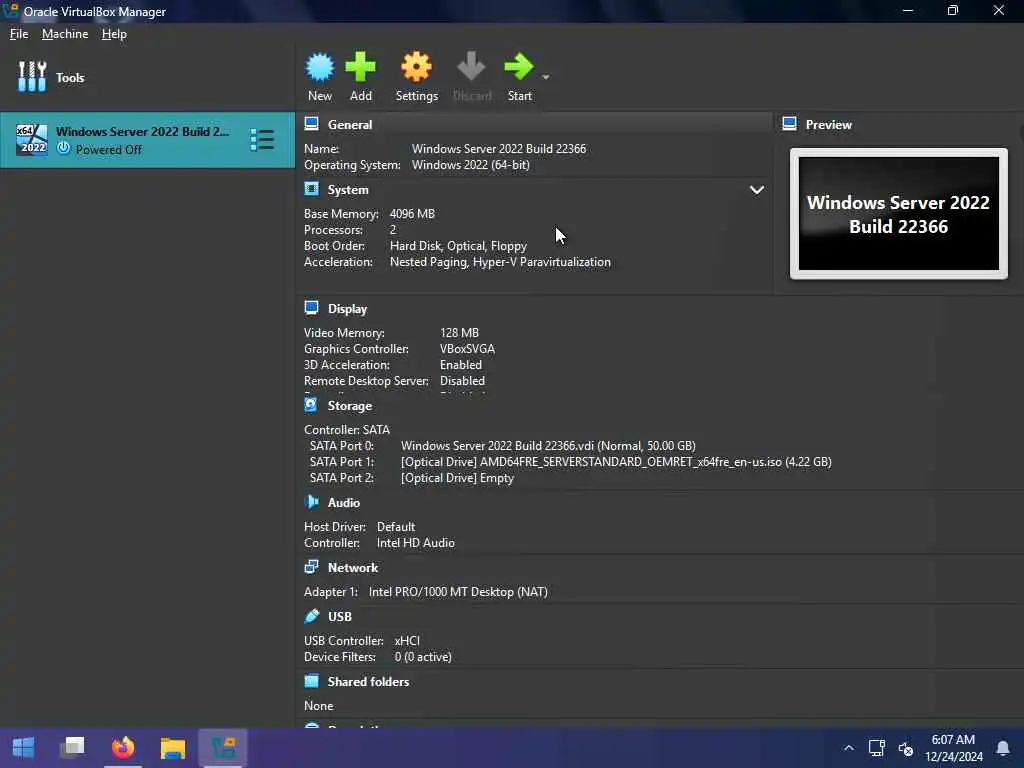Click boot order Hard Disk, Optical, Floppy
The width and height of the screenshot is (1024, 768).
[458, 246]
